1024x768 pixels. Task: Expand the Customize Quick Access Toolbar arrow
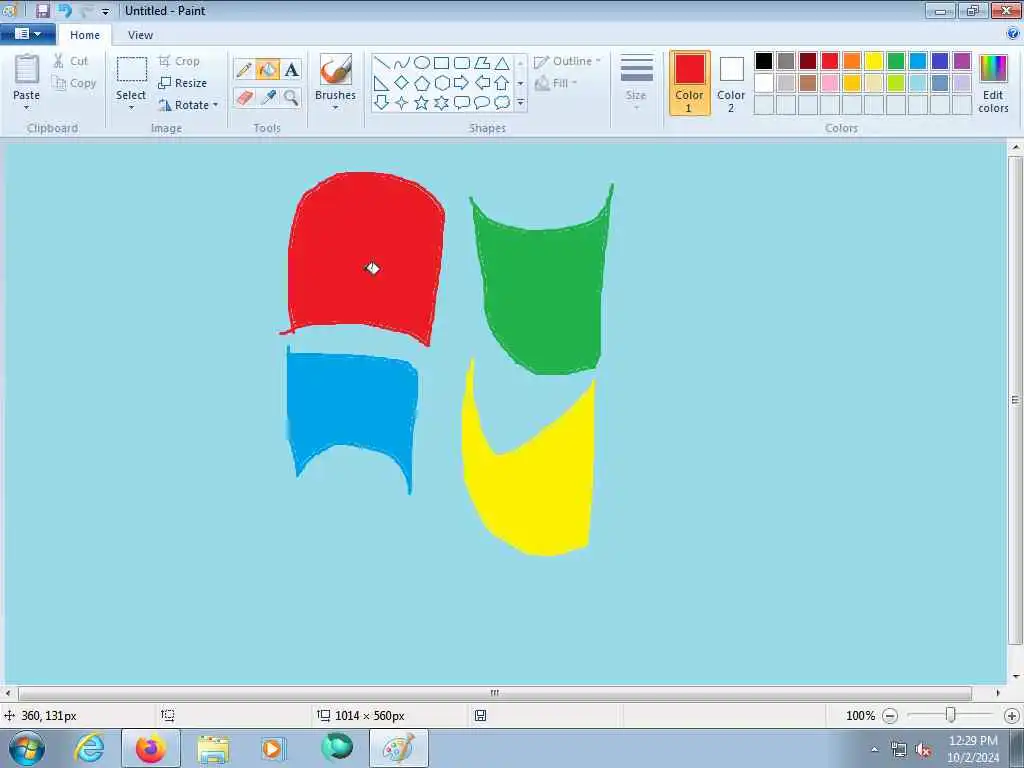105,12
